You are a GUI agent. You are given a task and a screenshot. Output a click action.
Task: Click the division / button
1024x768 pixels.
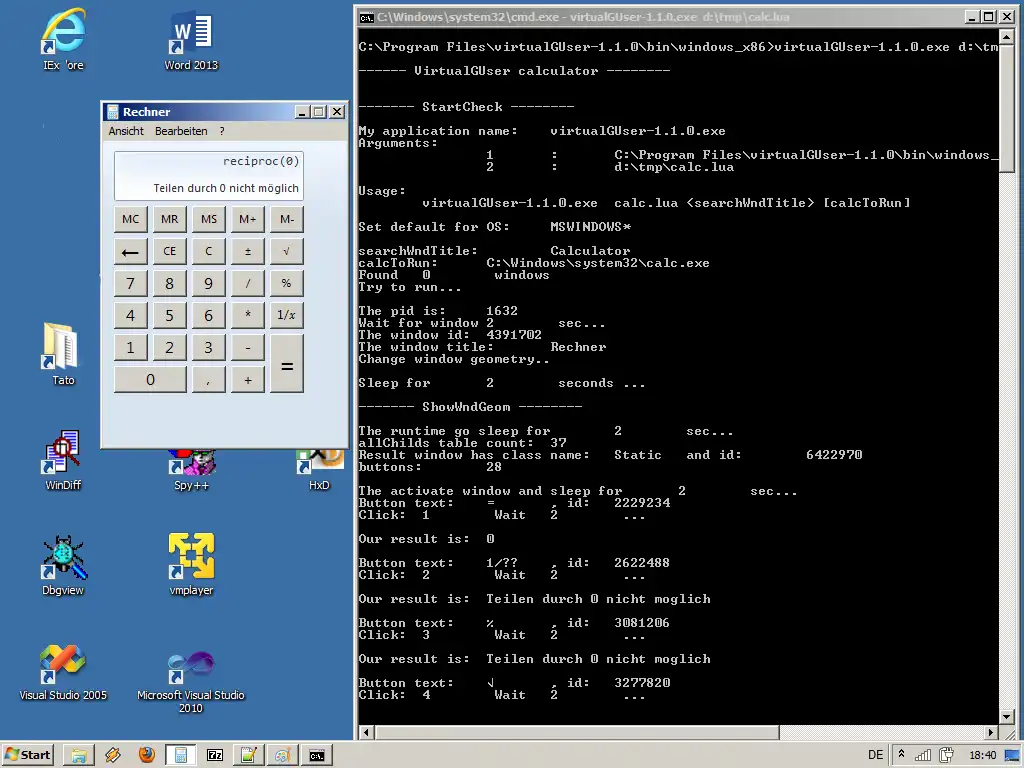point(248,283)
